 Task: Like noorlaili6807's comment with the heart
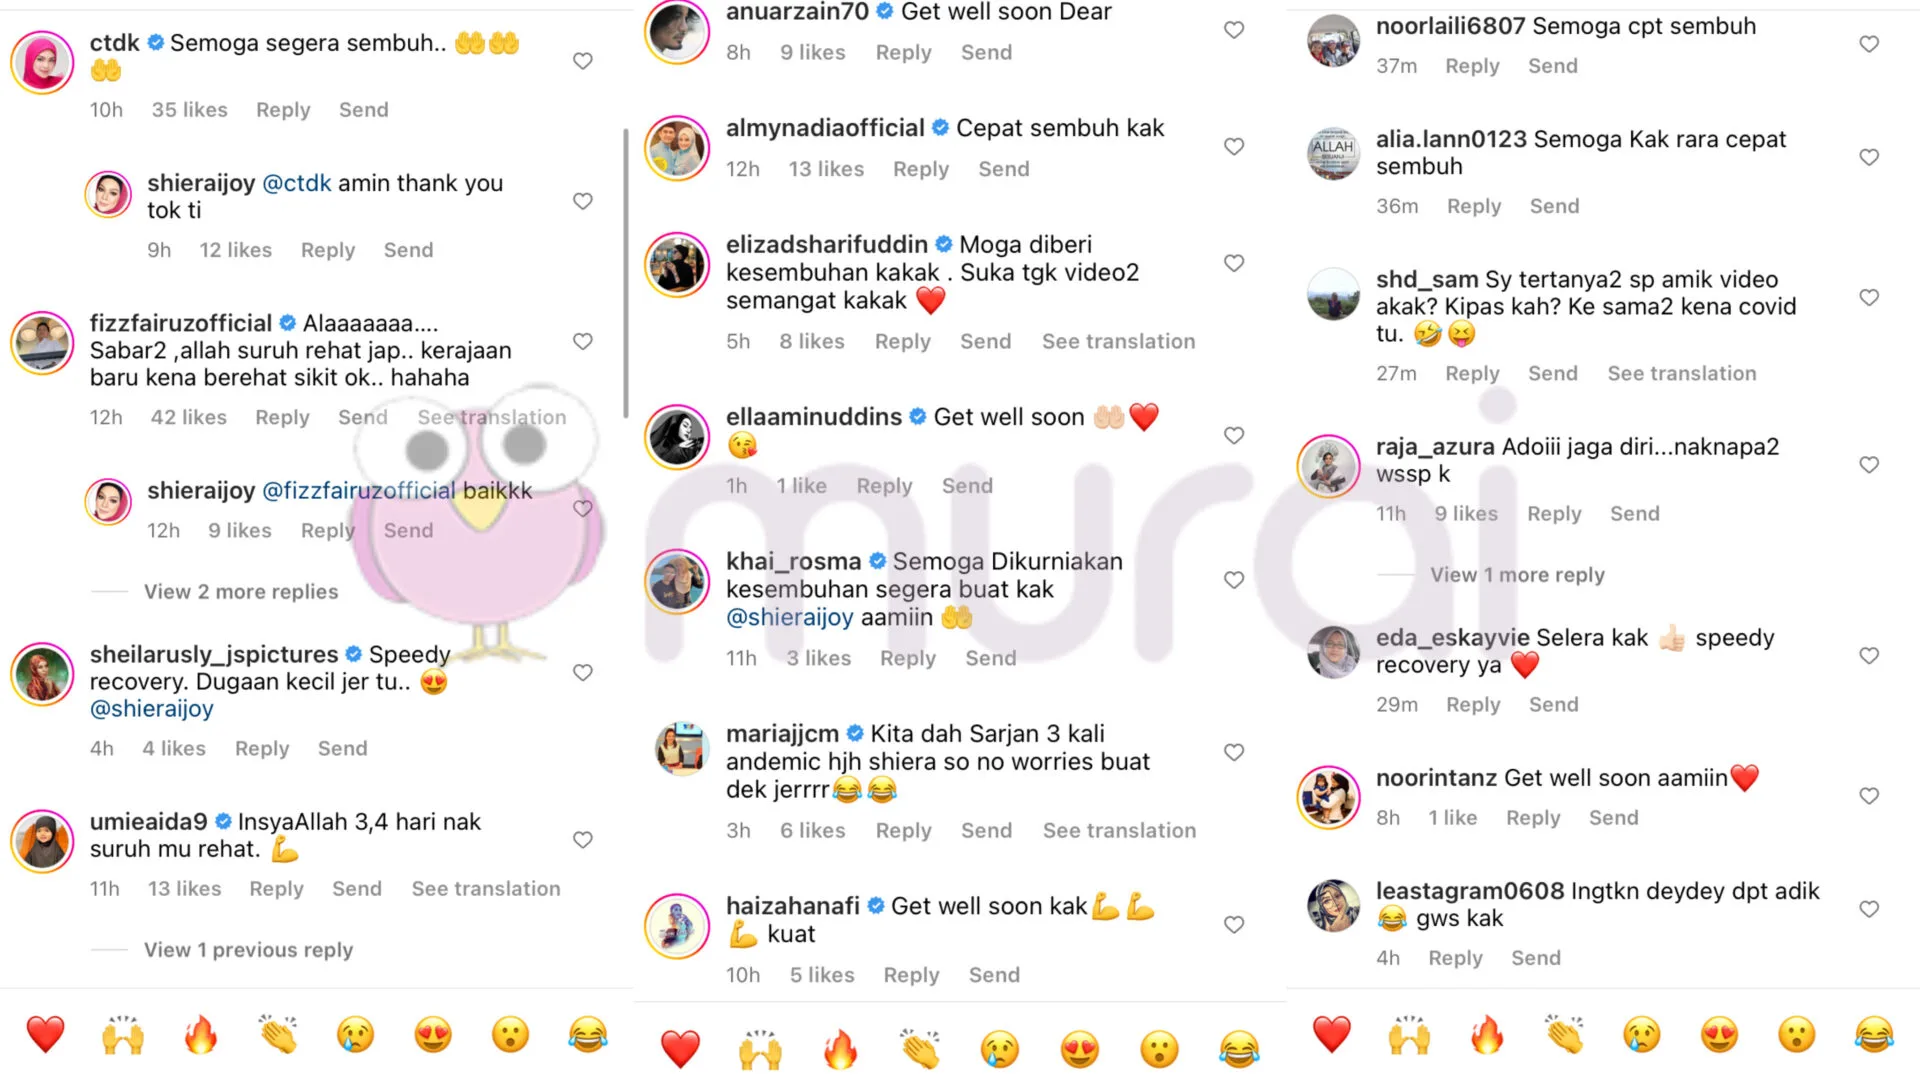click(1869, 44)
